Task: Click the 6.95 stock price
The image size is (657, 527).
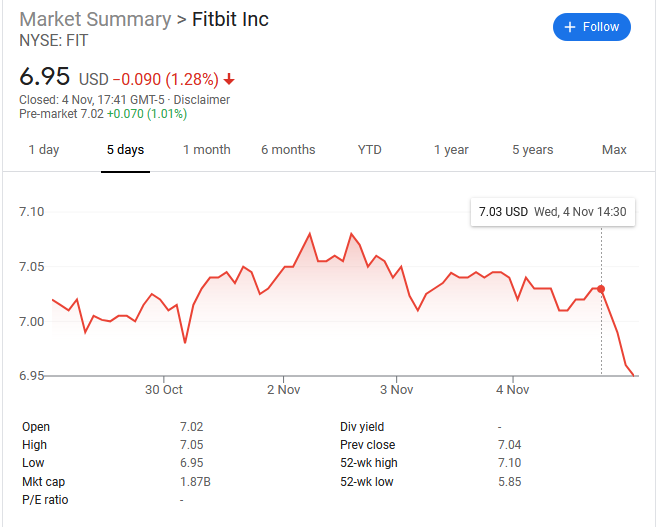Action: pos(45,77)
